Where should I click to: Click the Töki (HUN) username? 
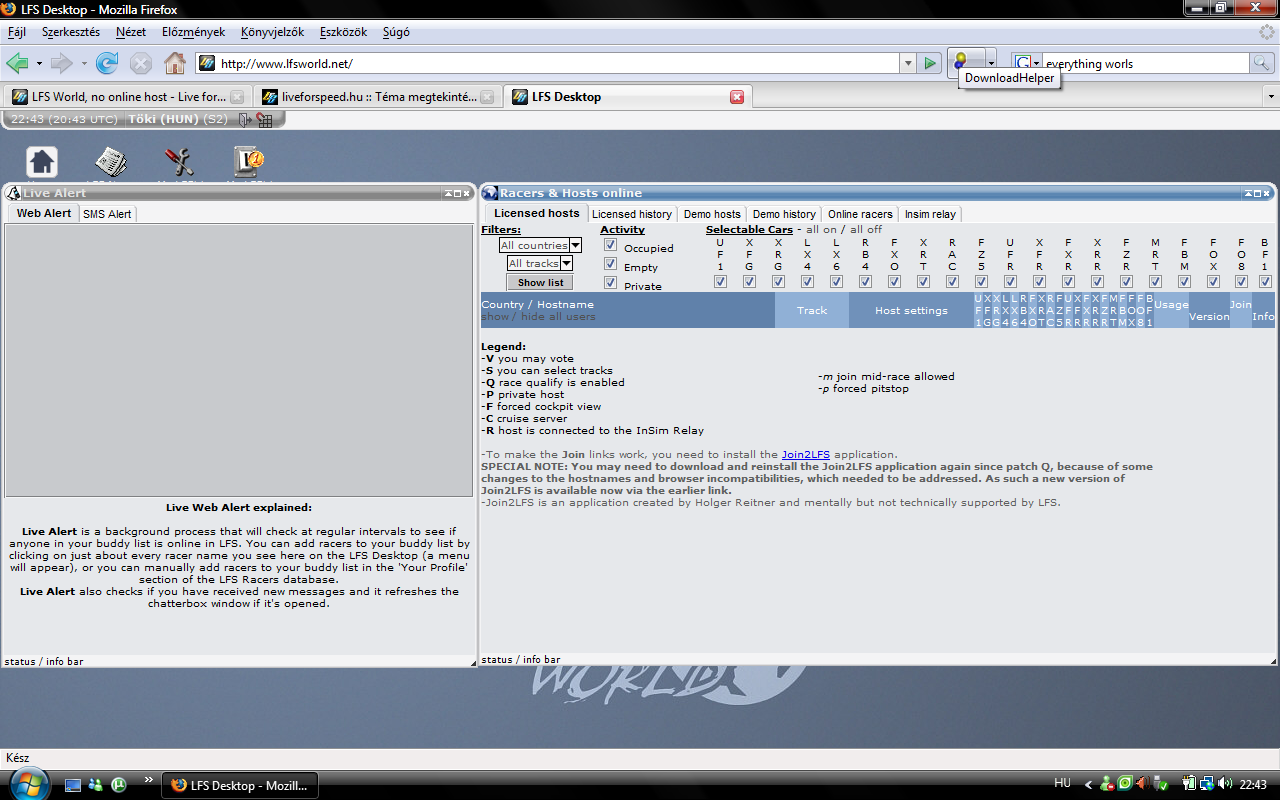click(x=164, y=120)
